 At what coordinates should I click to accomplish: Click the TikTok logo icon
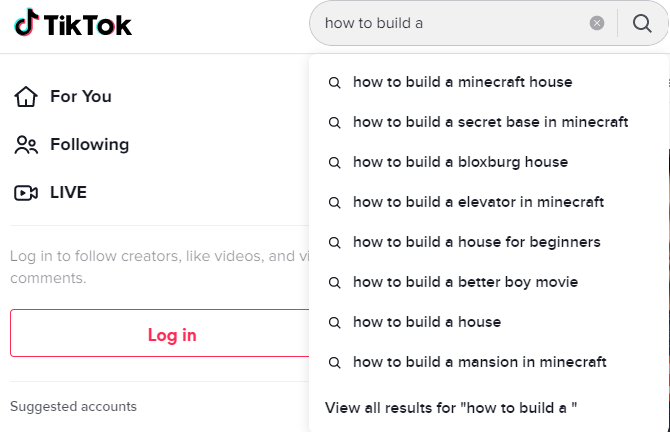(26, 23)
